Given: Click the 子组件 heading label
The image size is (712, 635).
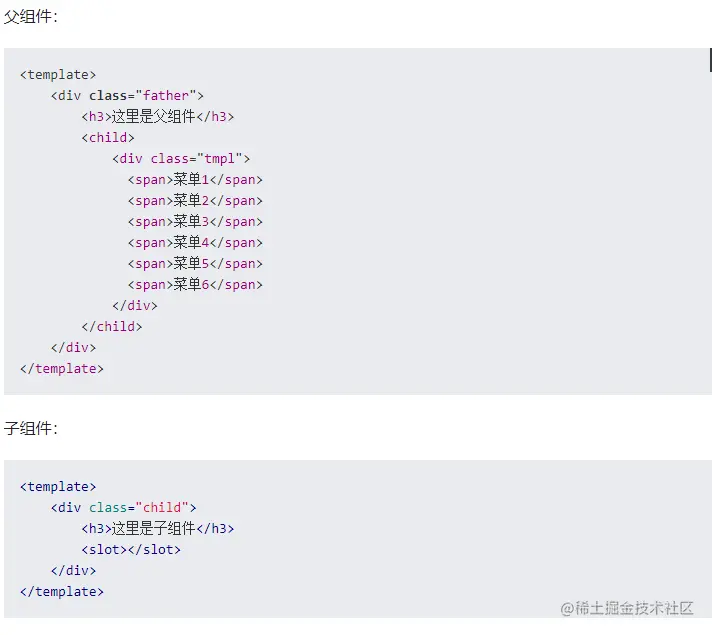Looking at the screenshot, I should [x=31, y=428].
